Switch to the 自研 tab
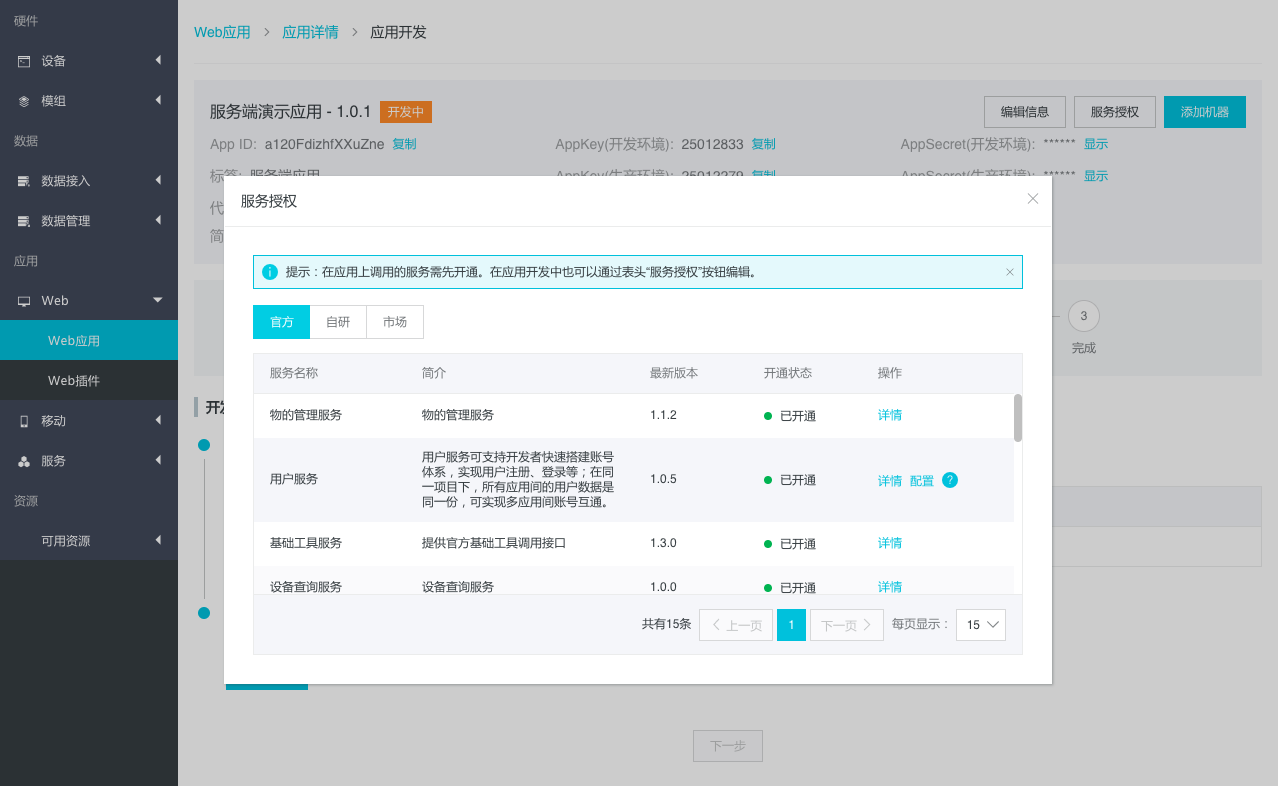Image resolution: width=1278 pixels, height=786 pixels. tap(338, 322)
